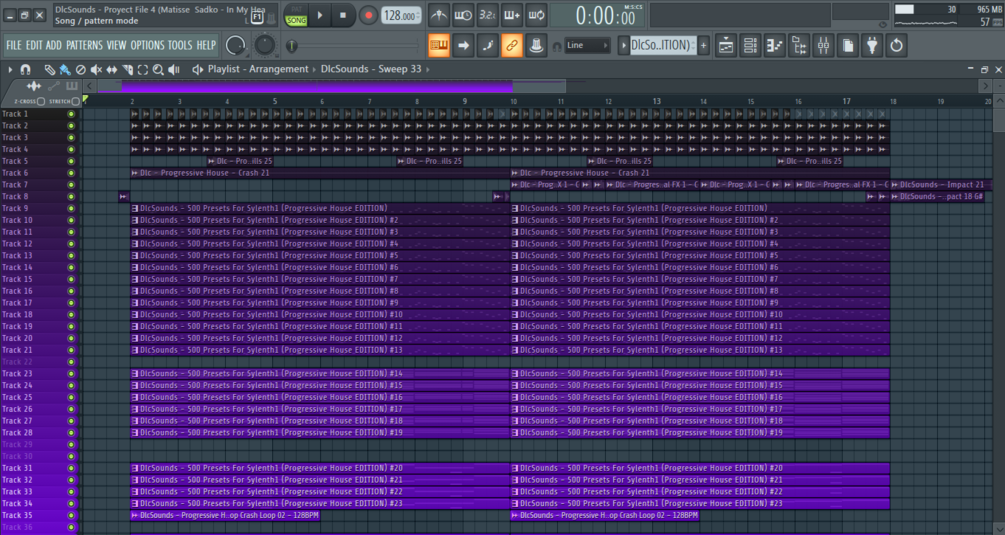Mute Track 28 via its green light
Image resolution: width=1005 pixels, height=535 pixels.
click(71, 432)
